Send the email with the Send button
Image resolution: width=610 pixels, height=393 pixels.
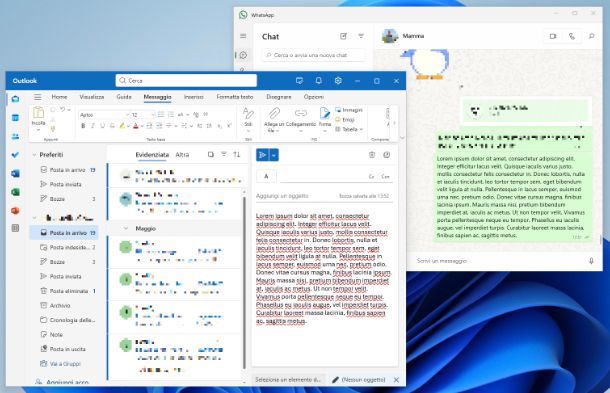pyautogui.click(x=263, y=155)
